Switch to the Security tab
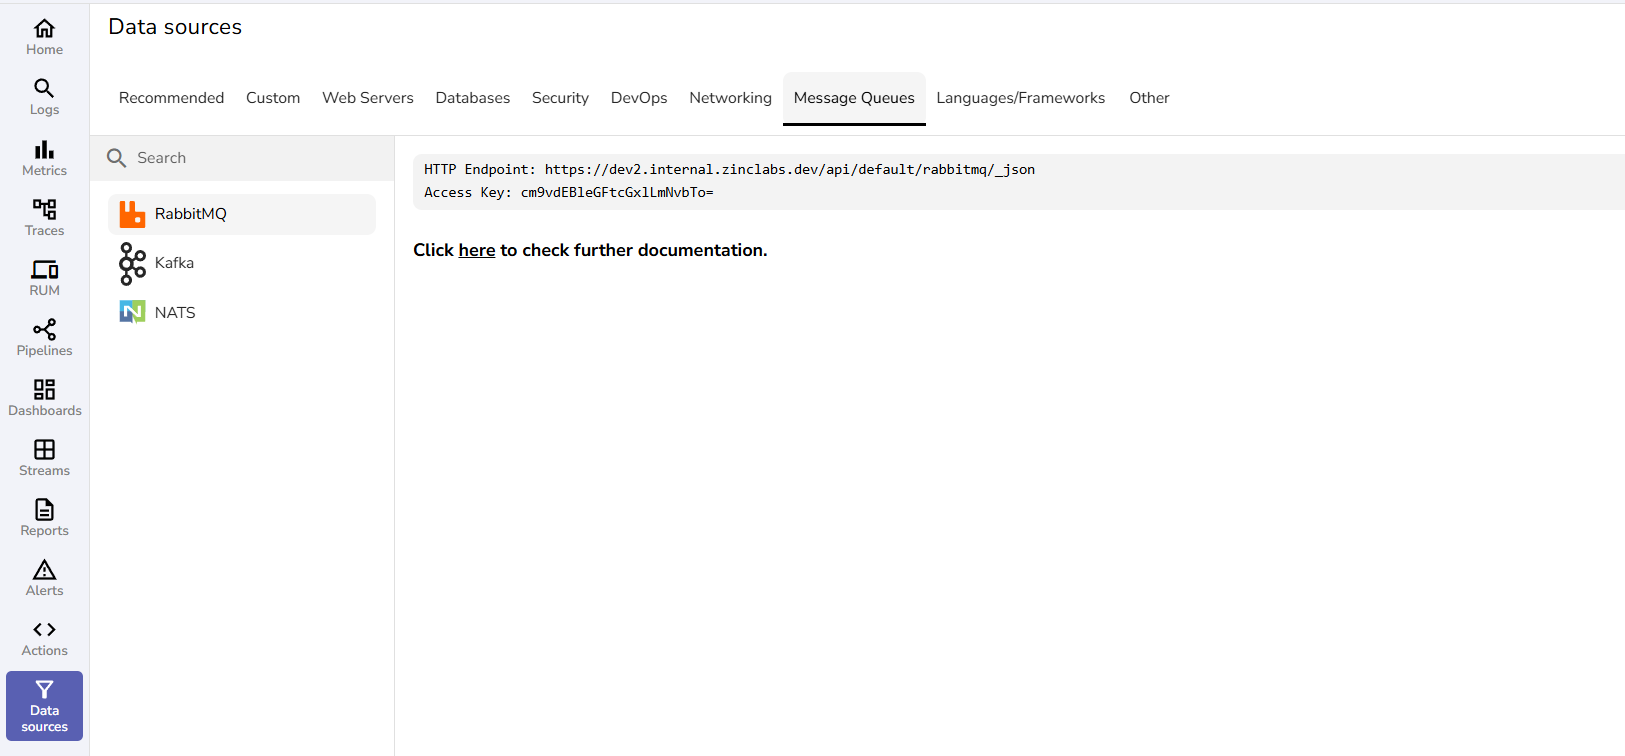 pos(560,98)
